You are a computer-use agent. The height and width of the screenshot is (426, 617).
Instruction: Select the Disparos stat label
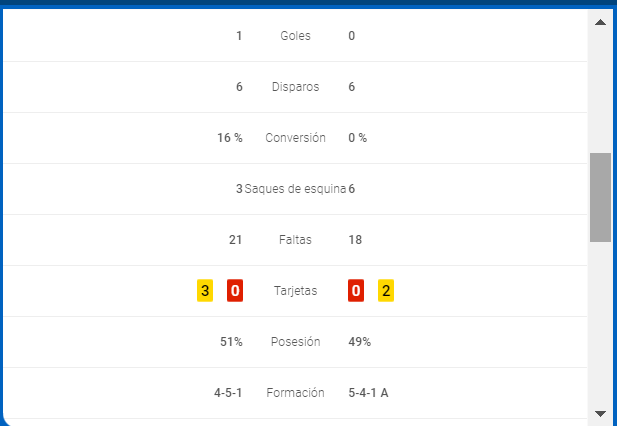pyautogui.click(x=295, y=87)
